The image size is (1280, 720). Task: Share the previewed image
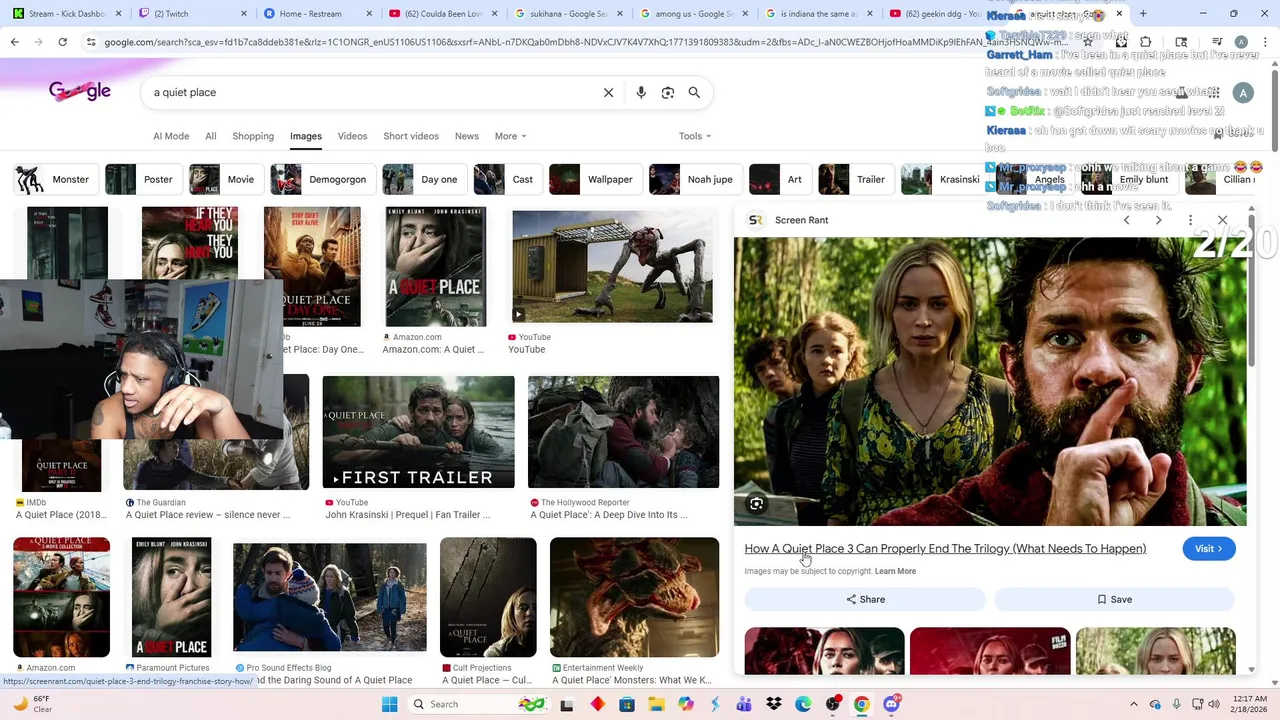pos(865,599)
